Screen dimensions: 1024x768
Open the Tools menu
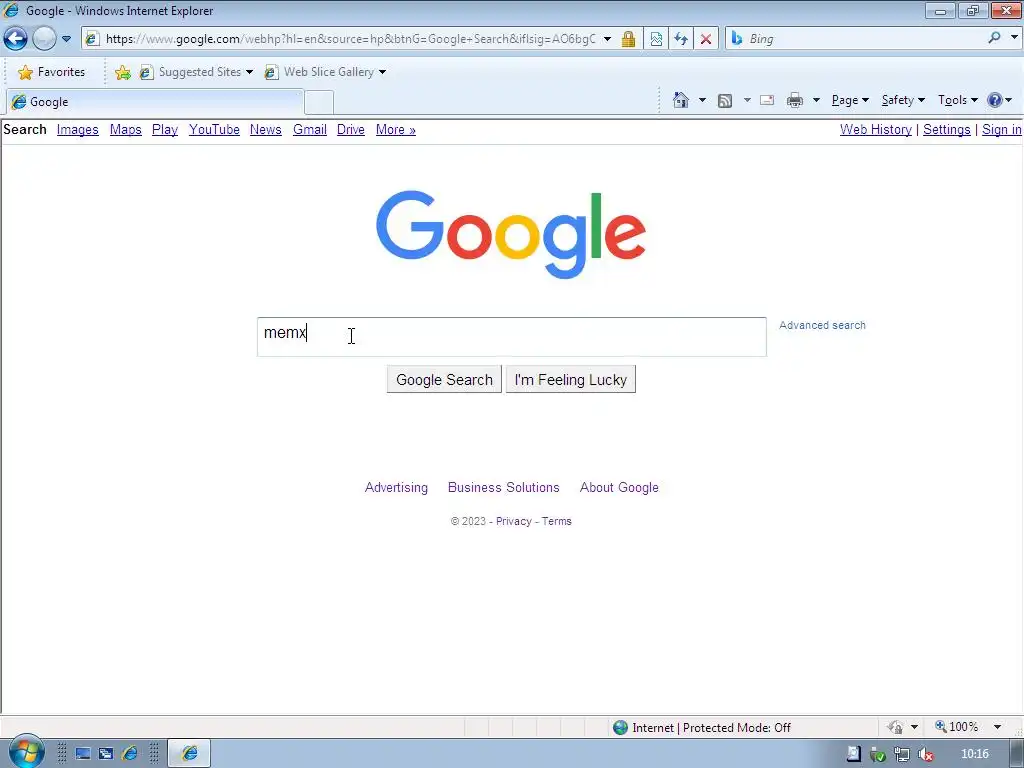coord(957,100)
